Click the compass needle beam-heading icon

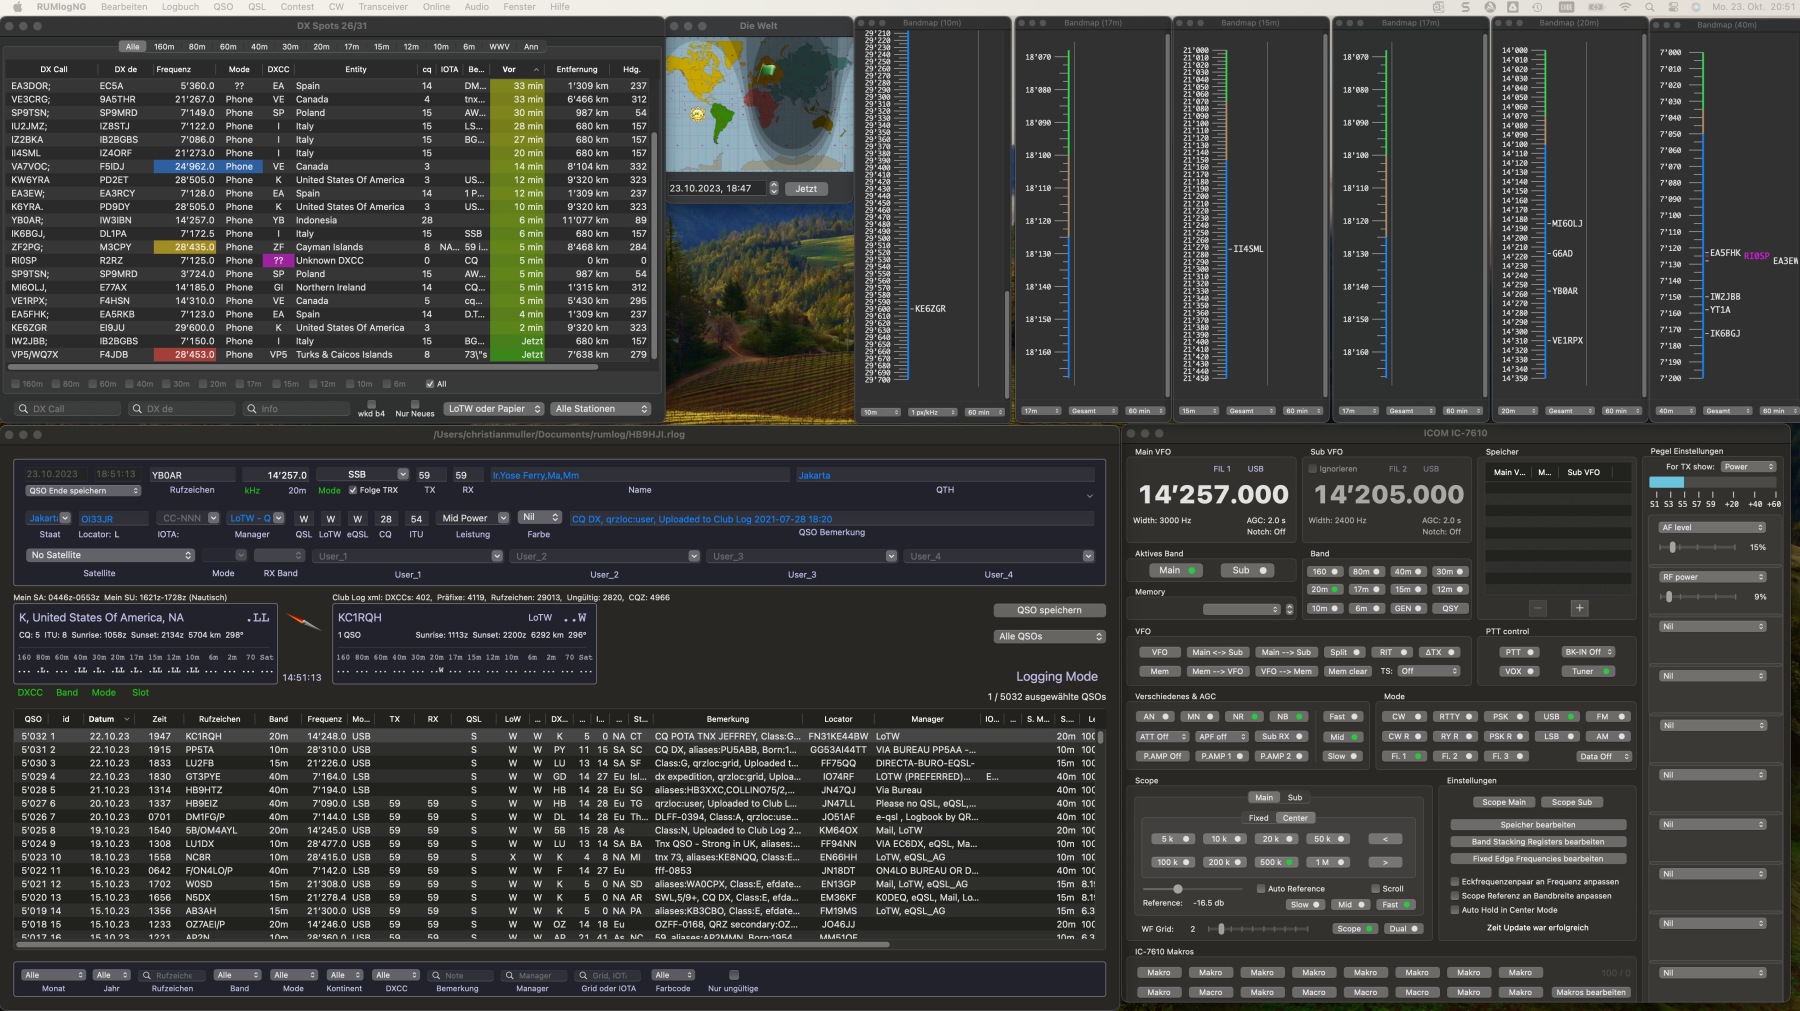(303, 622)
